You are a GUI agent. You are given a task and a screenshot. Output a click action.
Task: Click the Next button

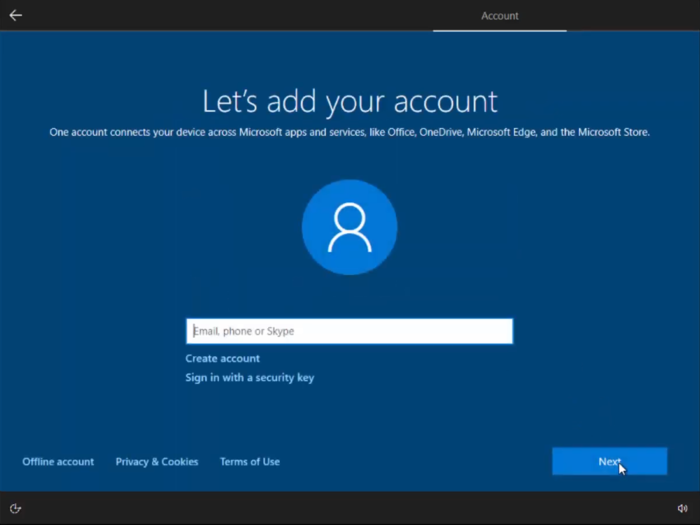point(609,461)
